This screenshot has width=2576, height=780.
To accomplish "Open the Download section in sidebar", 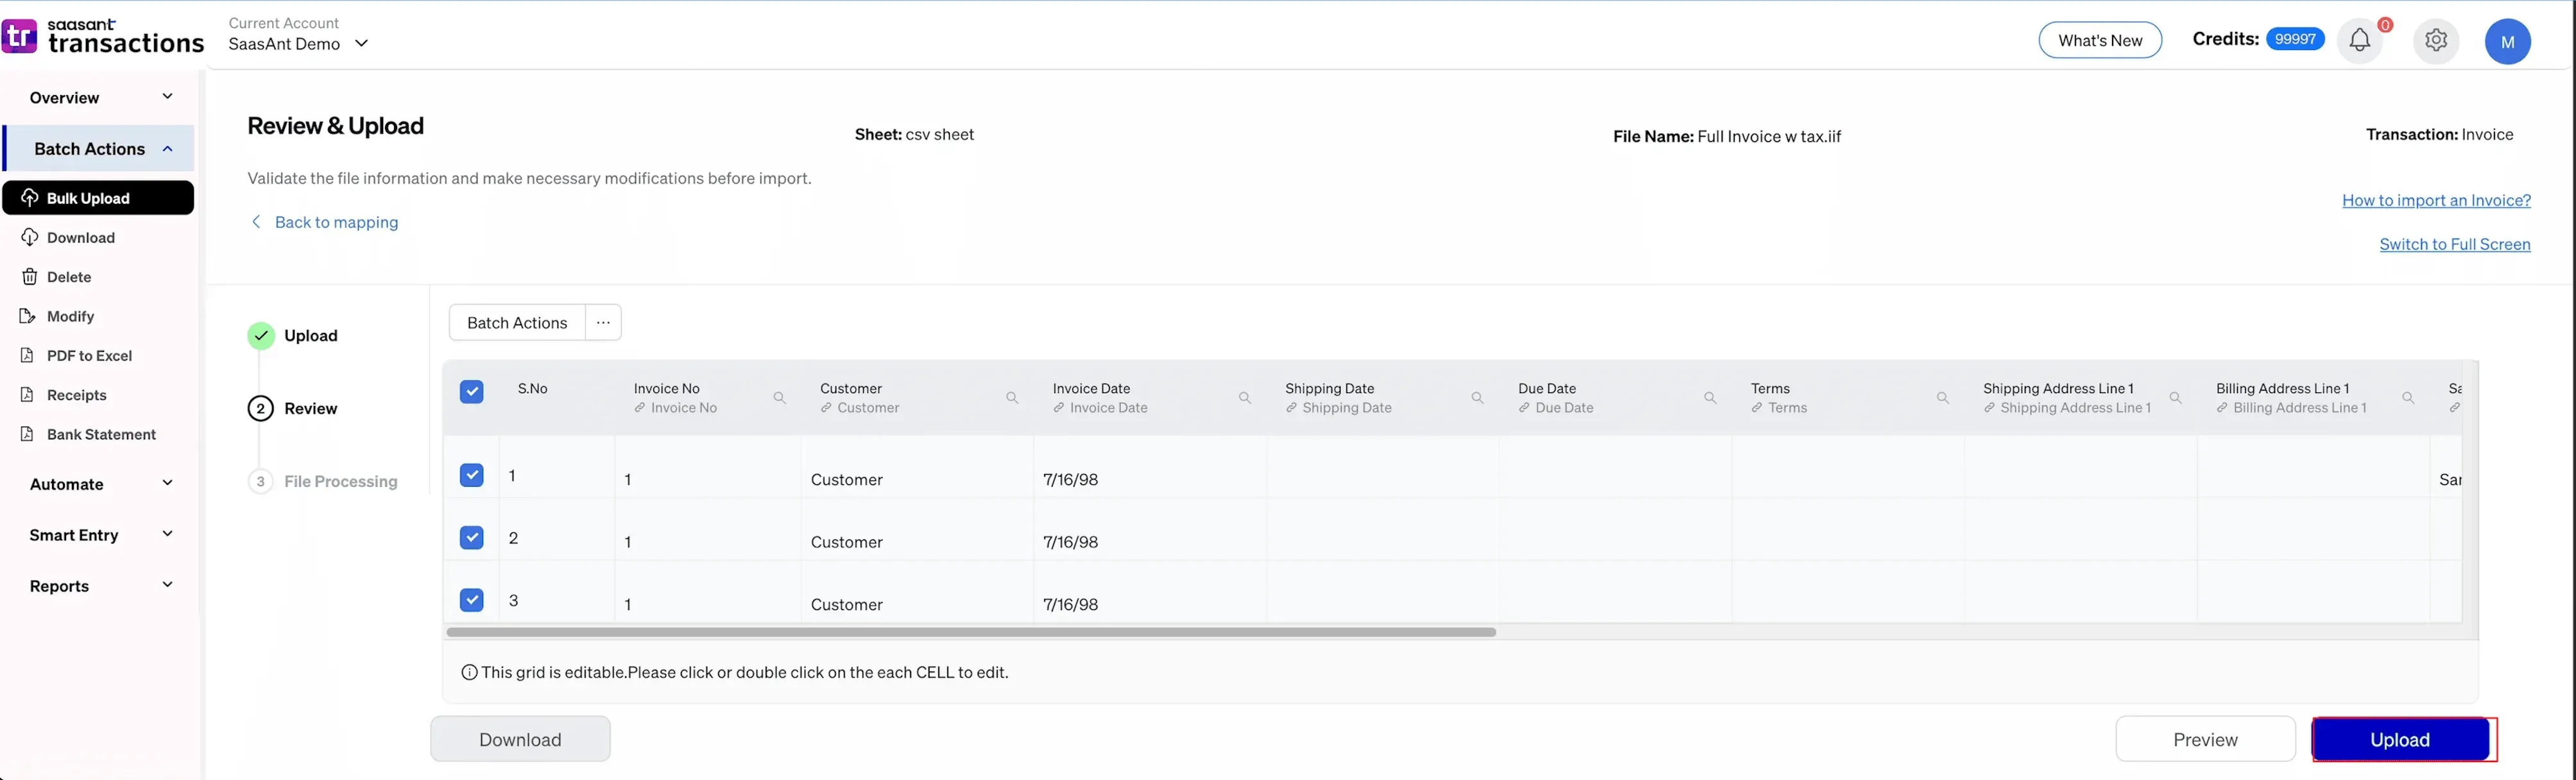I will 81,237.
